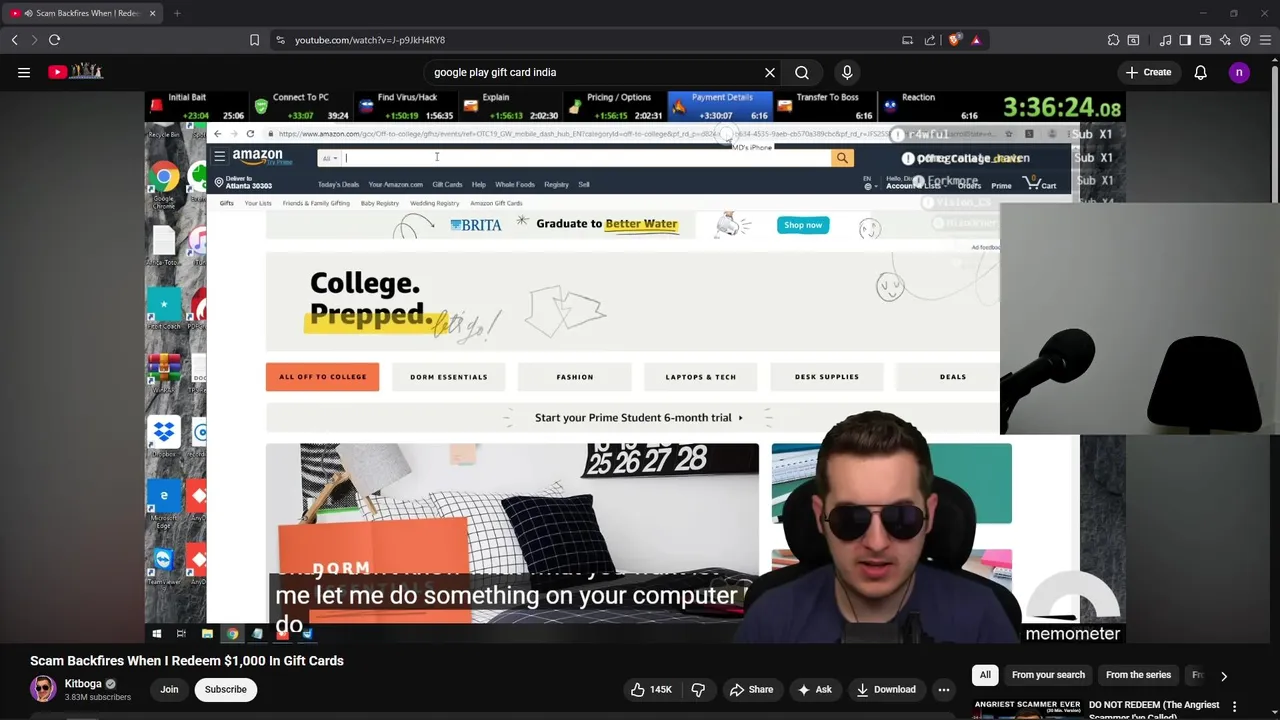Toggle the browser sidebar panel icon
The height and width of the screenshot is (720, 1280).
coord(1185,40)
